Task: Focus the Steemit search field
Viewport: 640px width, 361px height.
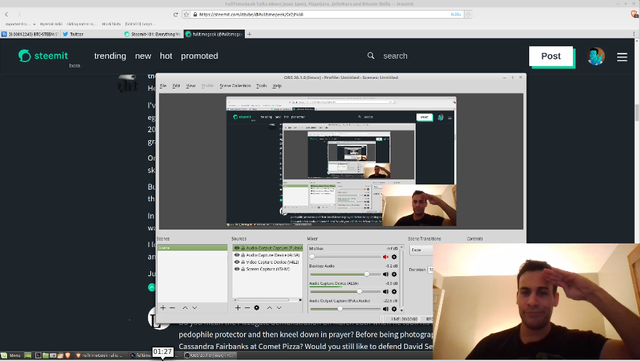Action: pos(395,56)
